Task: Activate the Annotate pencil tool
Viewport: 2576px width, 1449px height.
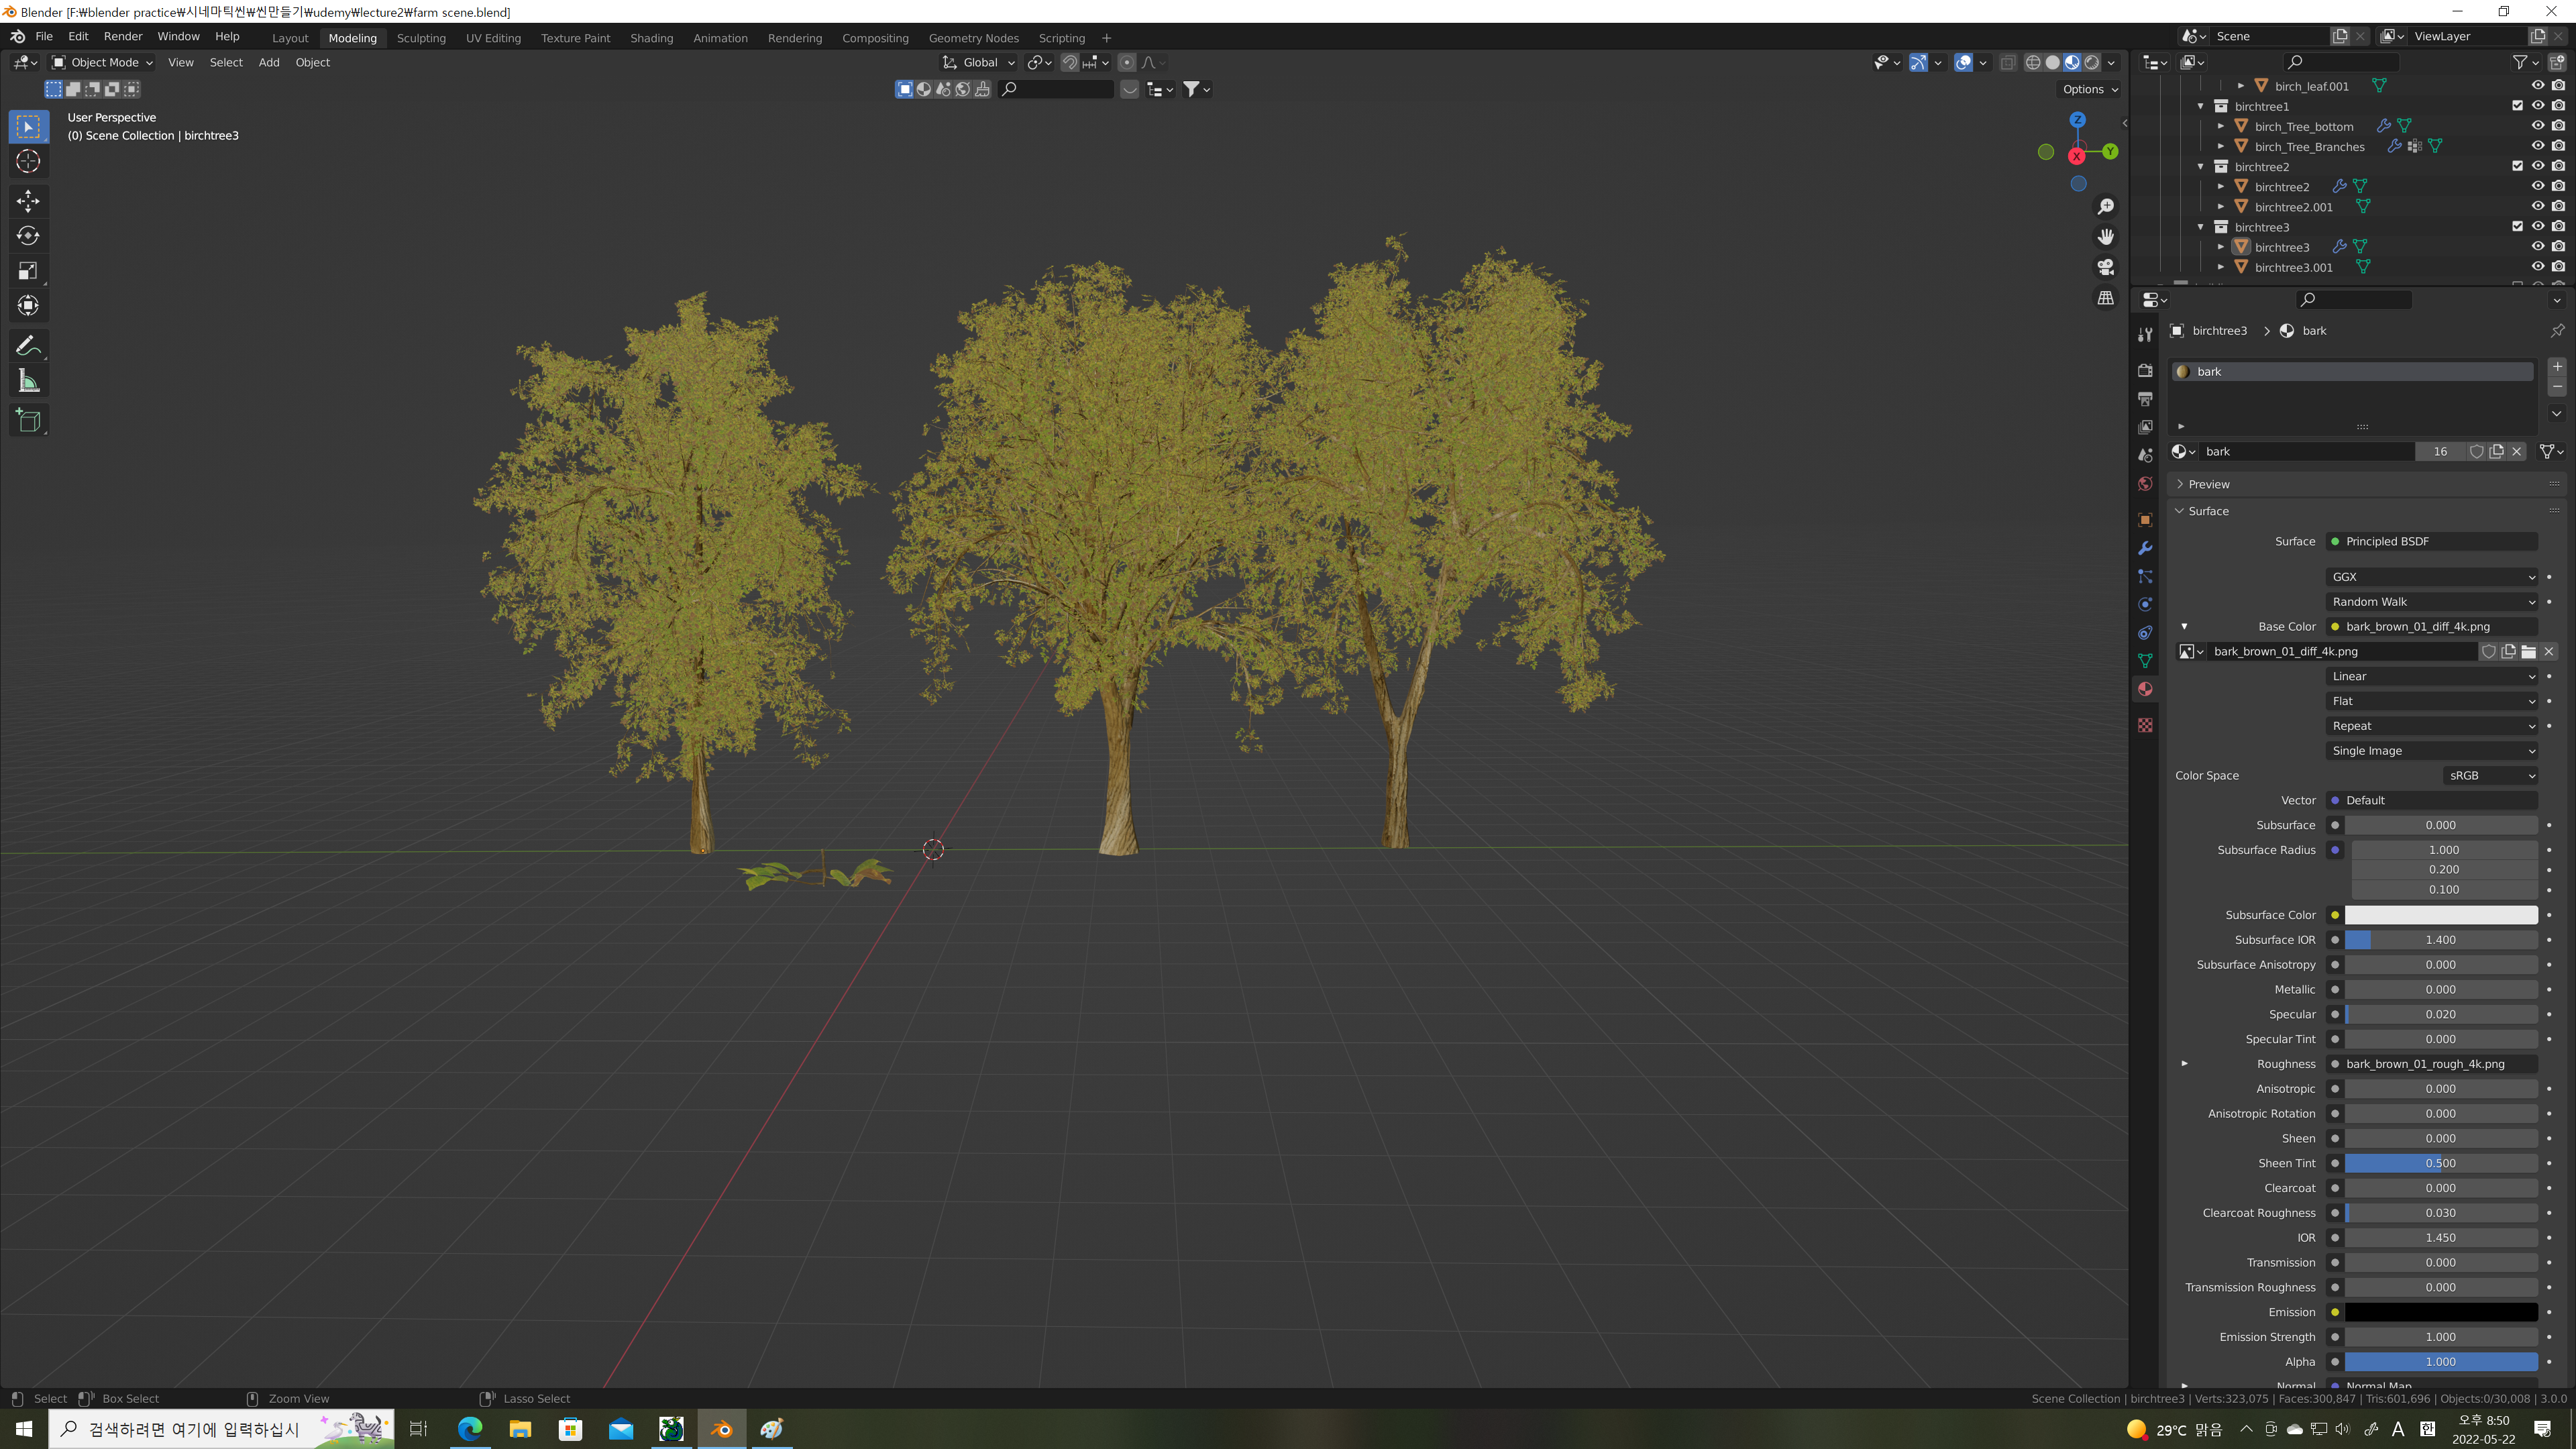Action: 28,346
